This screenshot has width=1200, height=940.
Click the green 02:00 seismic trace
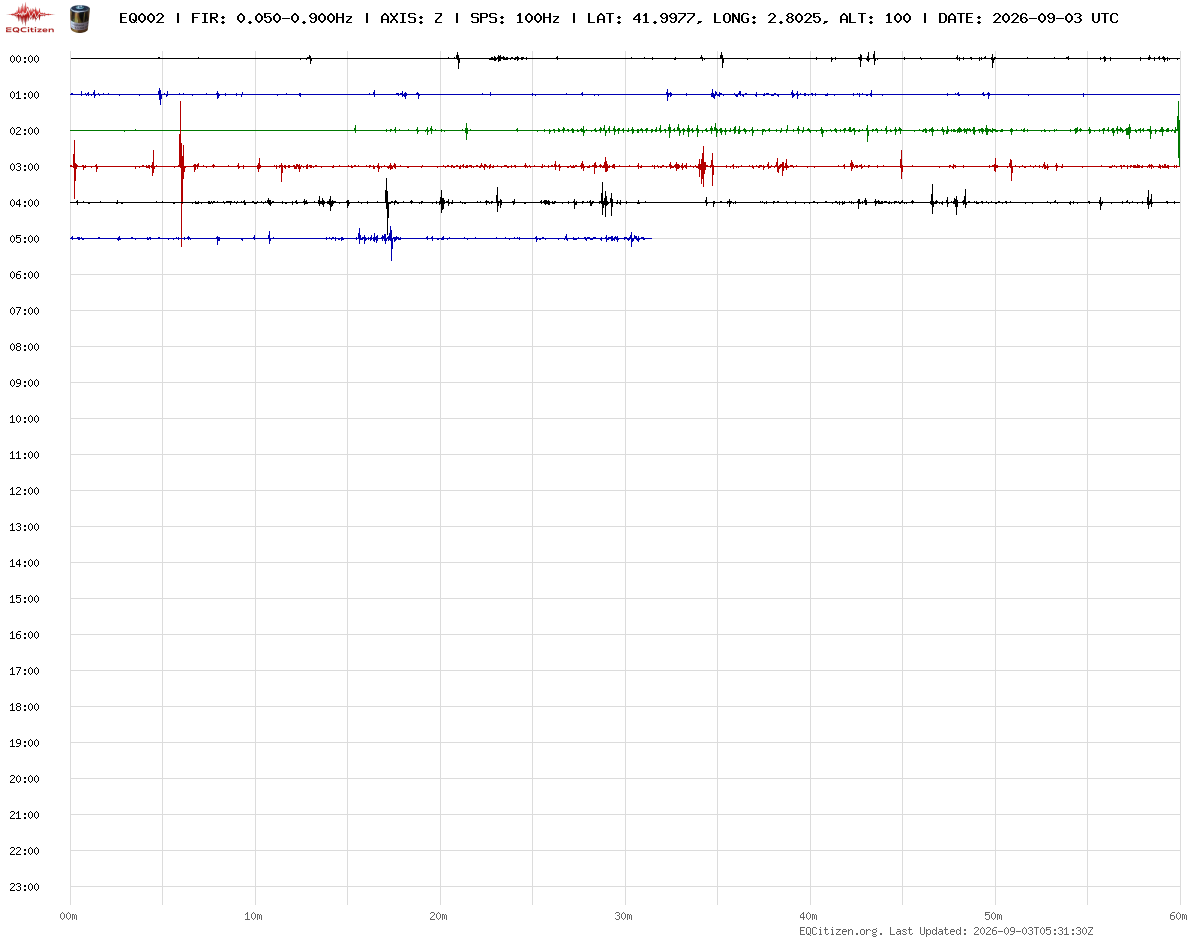(625, 130)
